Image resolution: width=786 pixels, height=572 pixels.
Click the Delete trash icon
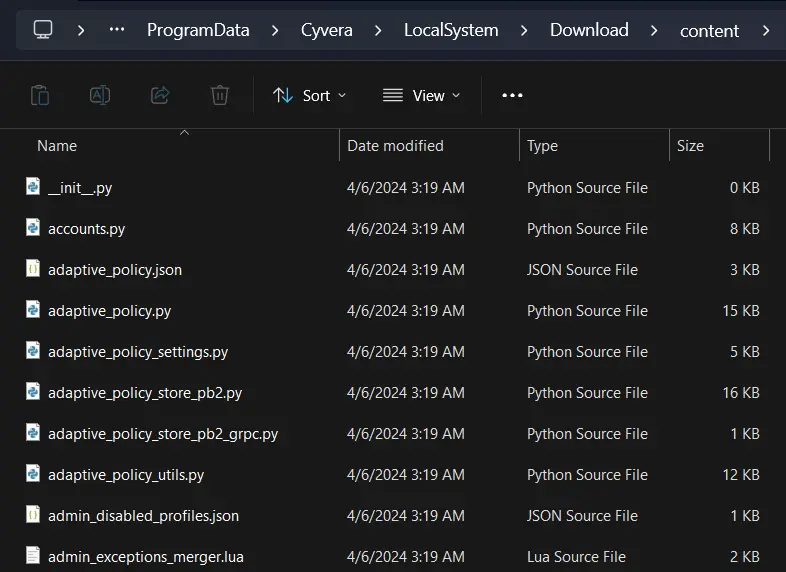pyautogui.click(x=220, y=95)
